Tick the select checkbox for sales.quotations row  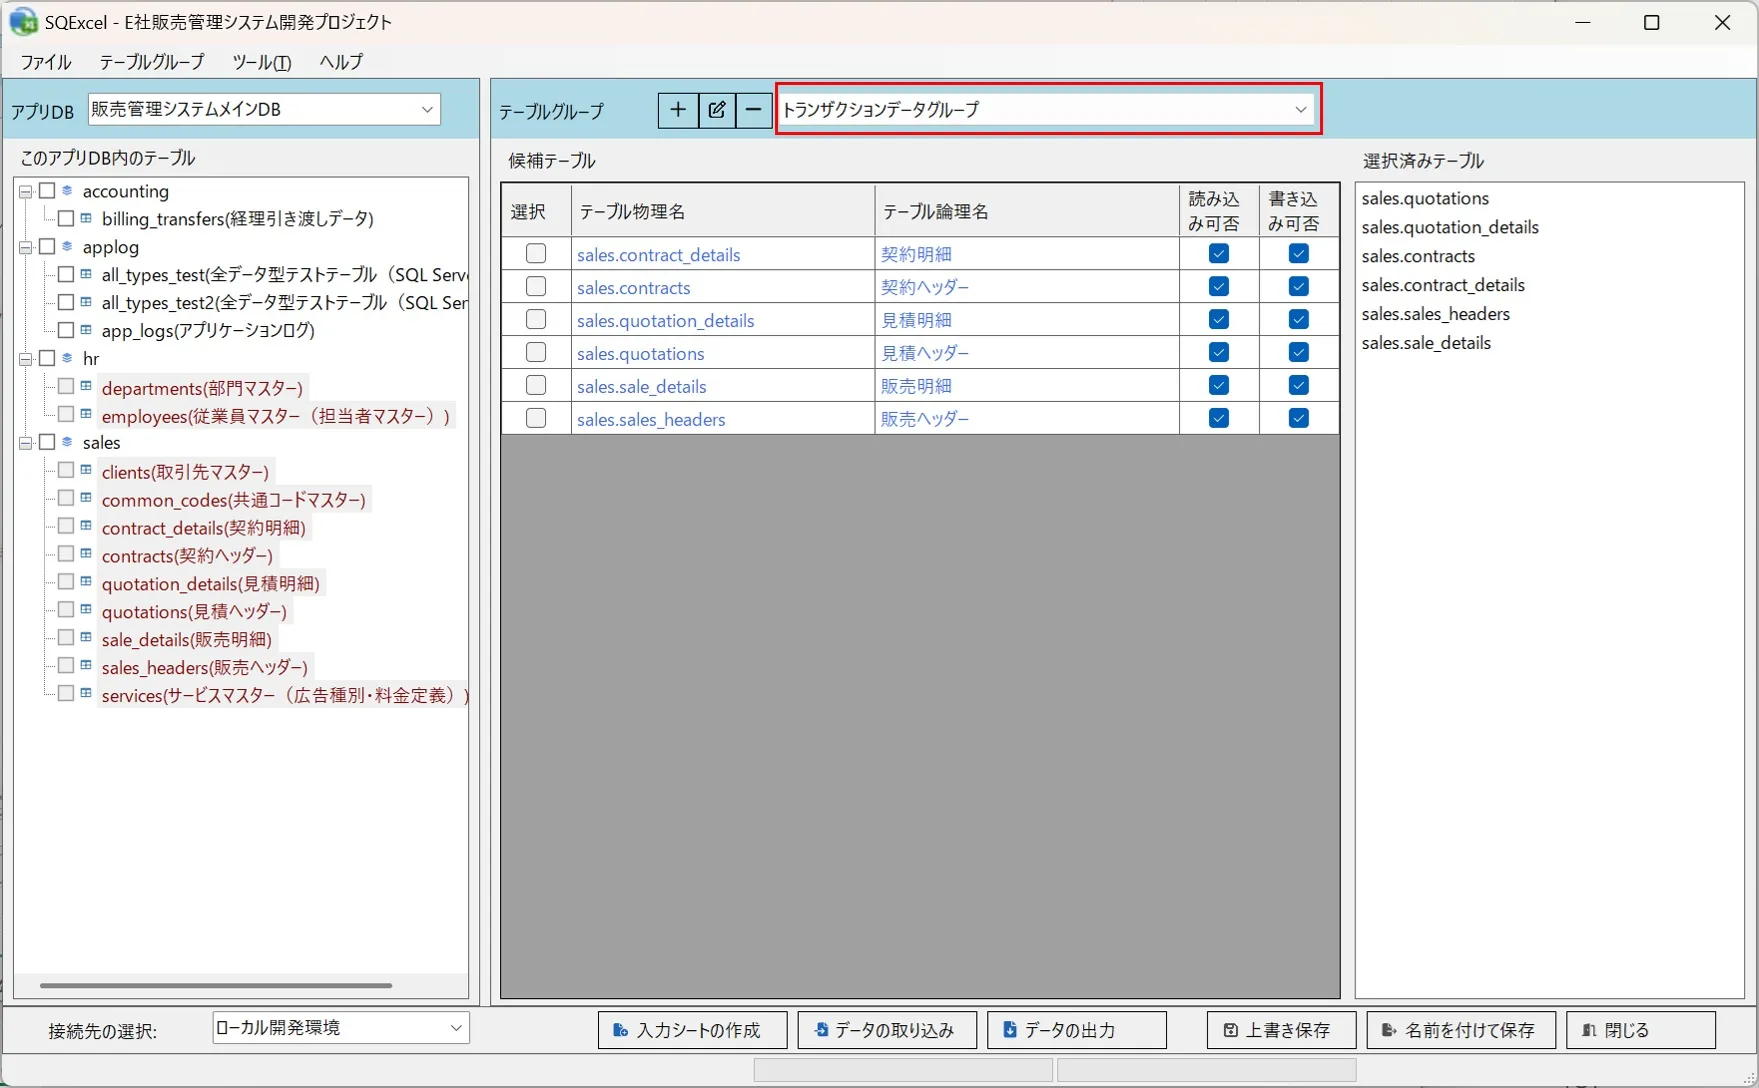(x=536, y=353)
